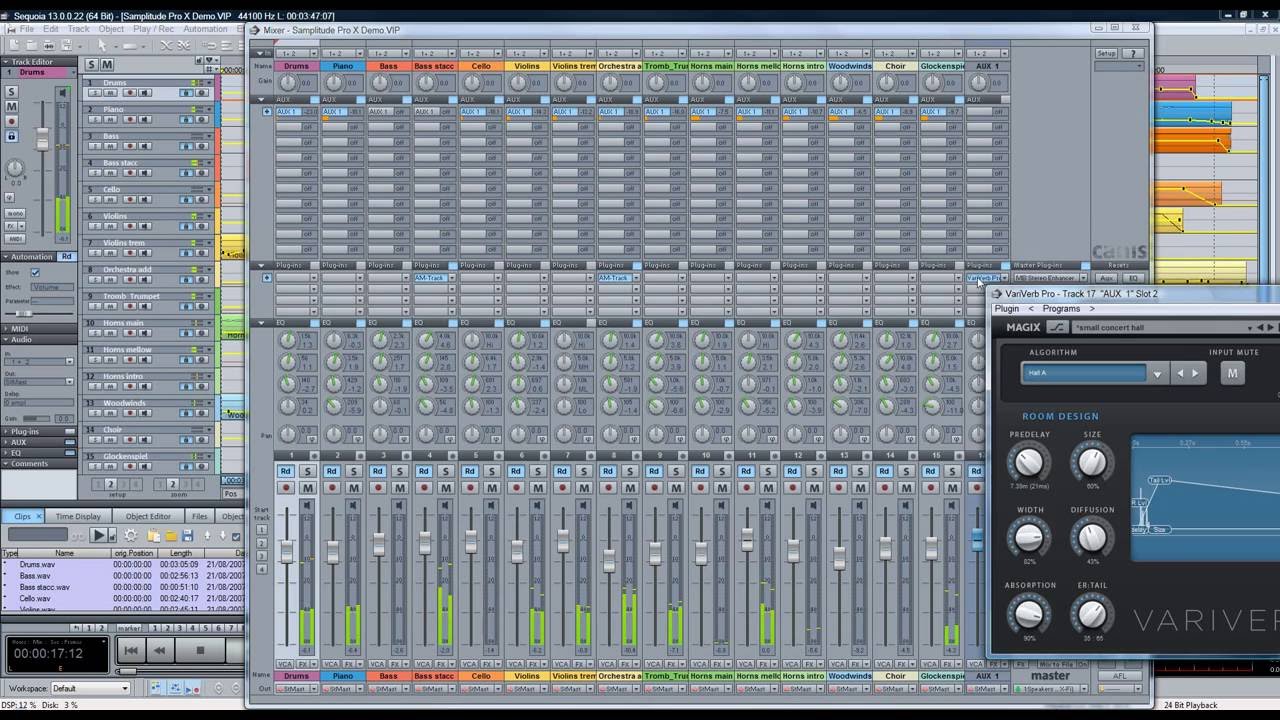Screen dimensions: 1280x720
Task: Open the Play / Rec menu
Action: click(x=155, y=29)
